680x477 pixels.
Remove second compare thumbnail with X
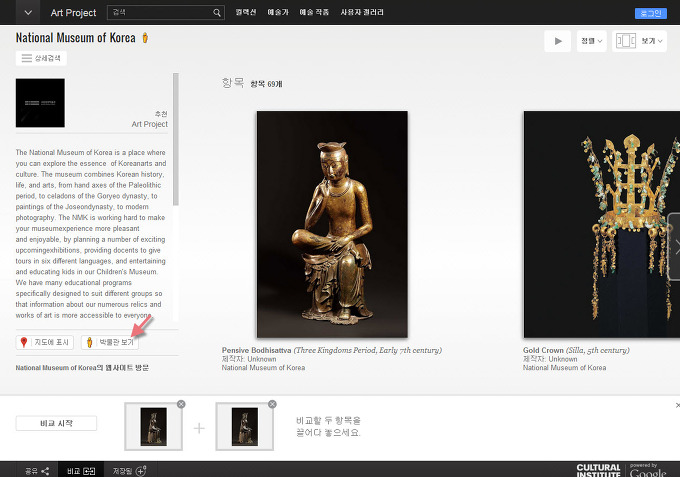[x=271, y=404]
